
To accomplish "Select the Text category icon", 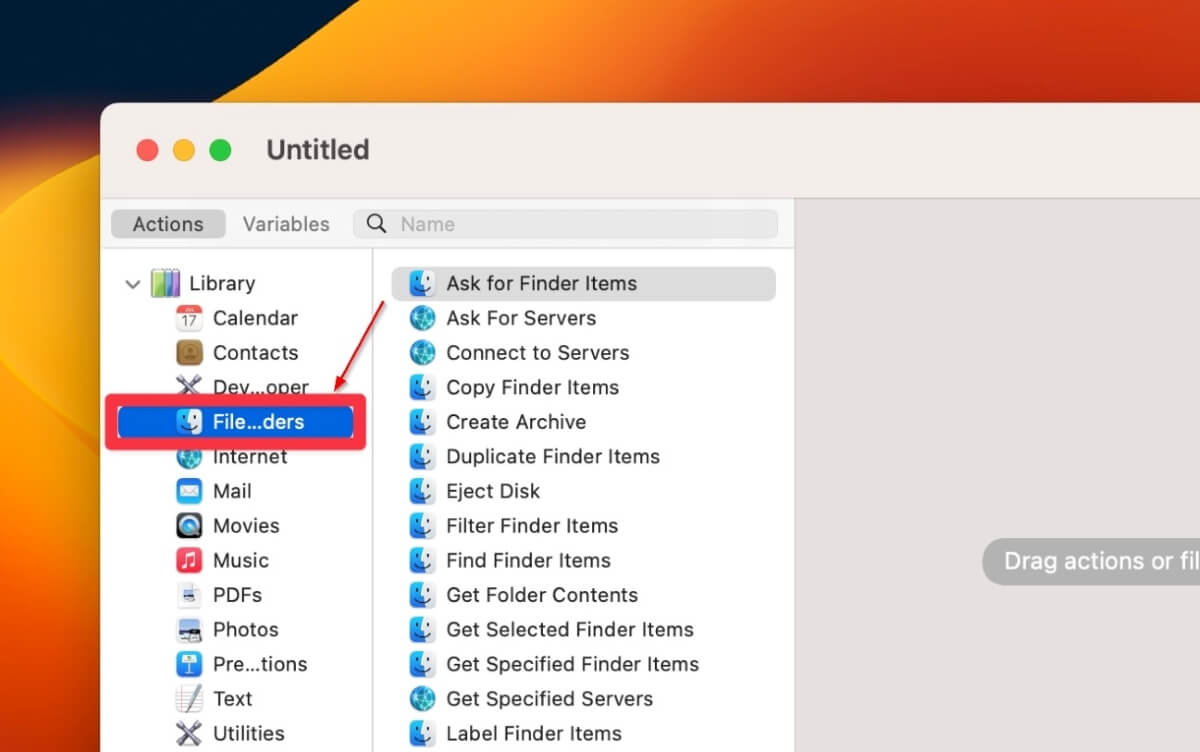I will 189,698.
